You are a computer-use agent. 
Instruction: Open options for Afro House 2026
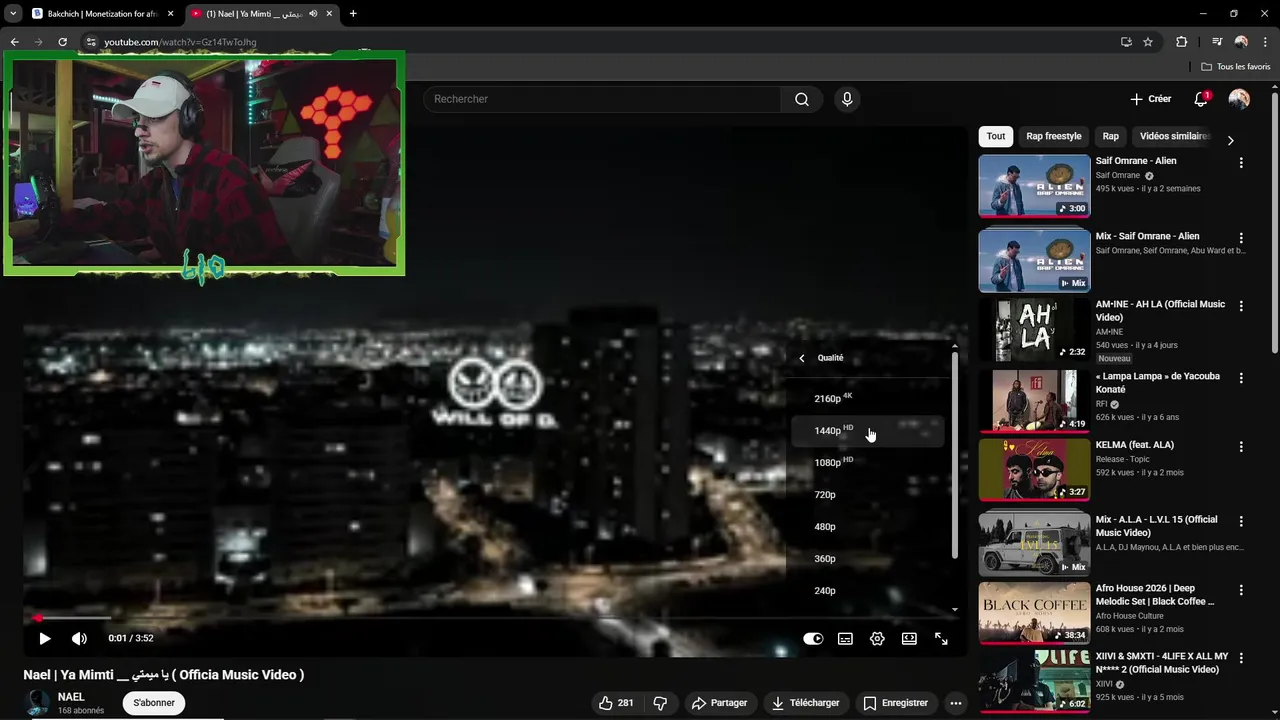point(1241,590)
